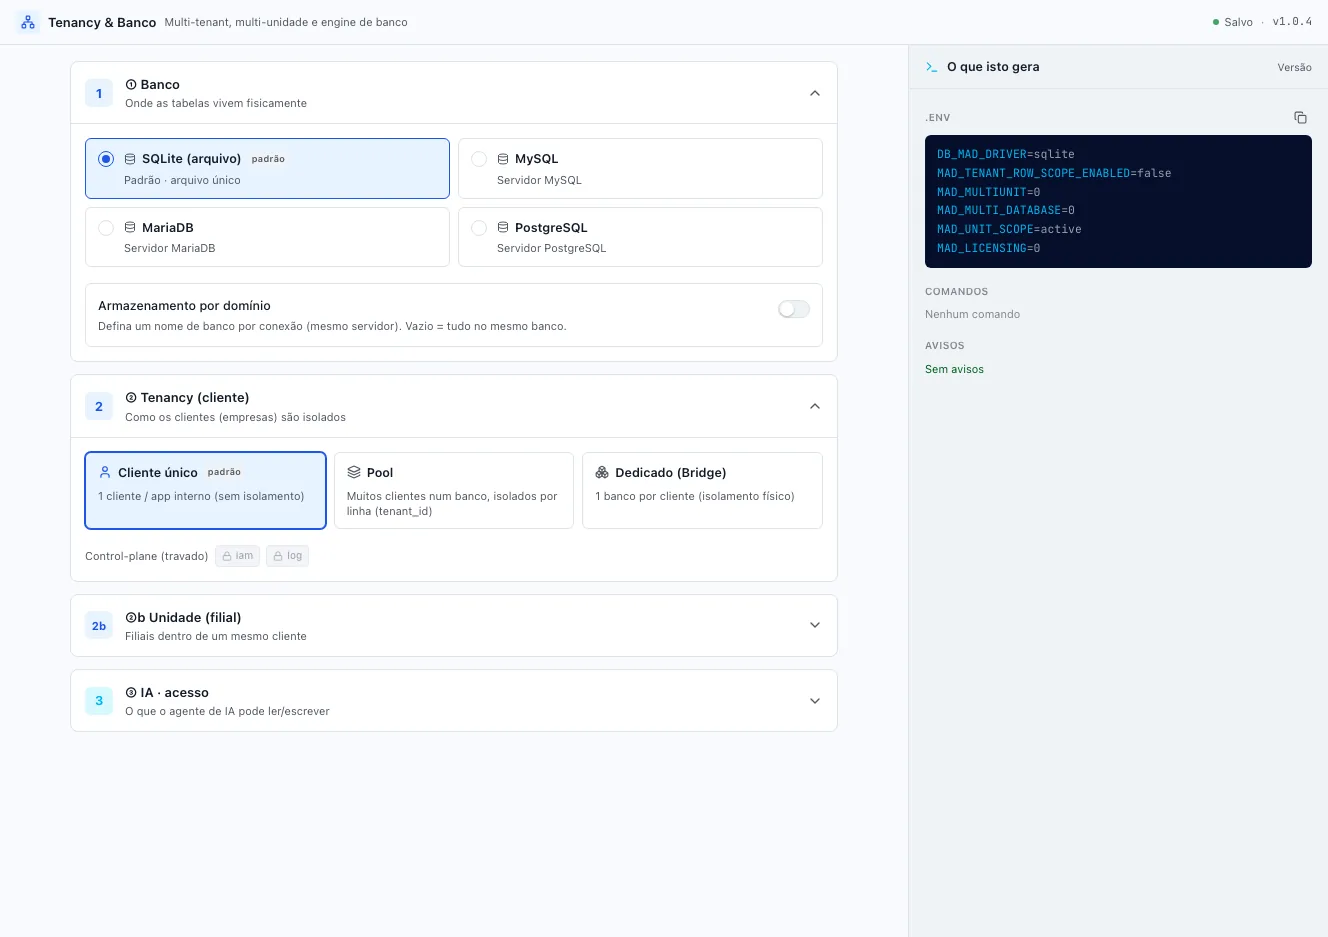Click the locked iam control-plane chip
Viewport: 1328px width, 937px height.
(238, 556)
